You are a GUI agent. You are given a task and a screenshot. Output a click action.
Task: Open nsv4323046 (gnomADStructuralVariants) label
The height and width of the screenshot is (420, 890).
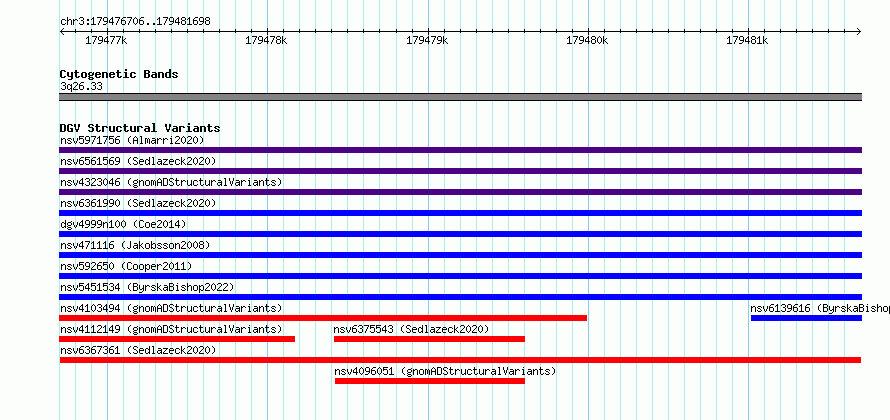(x=171, y=182)
